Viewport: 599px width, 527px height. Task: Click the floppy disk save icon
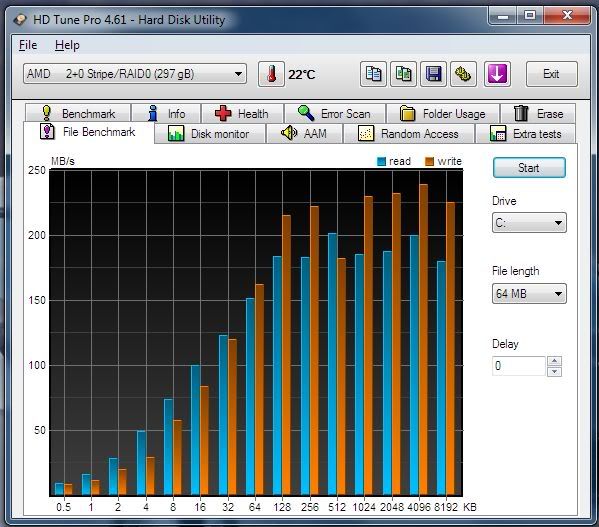433,74
